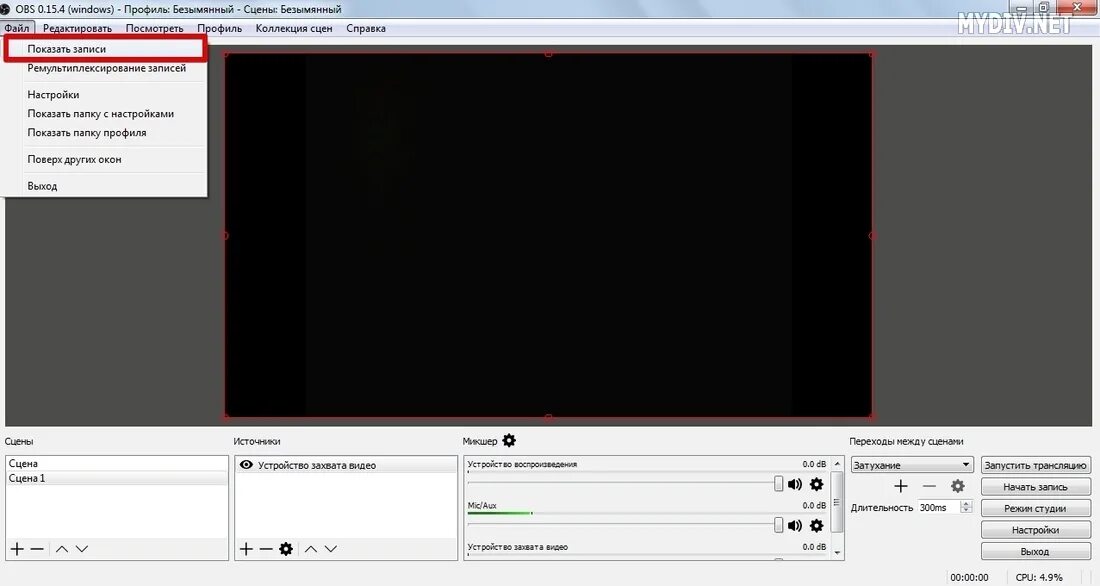The width and height of the screenshot is (1100, 586).
Task: Mute the Mic/Aux speaker icon
Action: 795,525
